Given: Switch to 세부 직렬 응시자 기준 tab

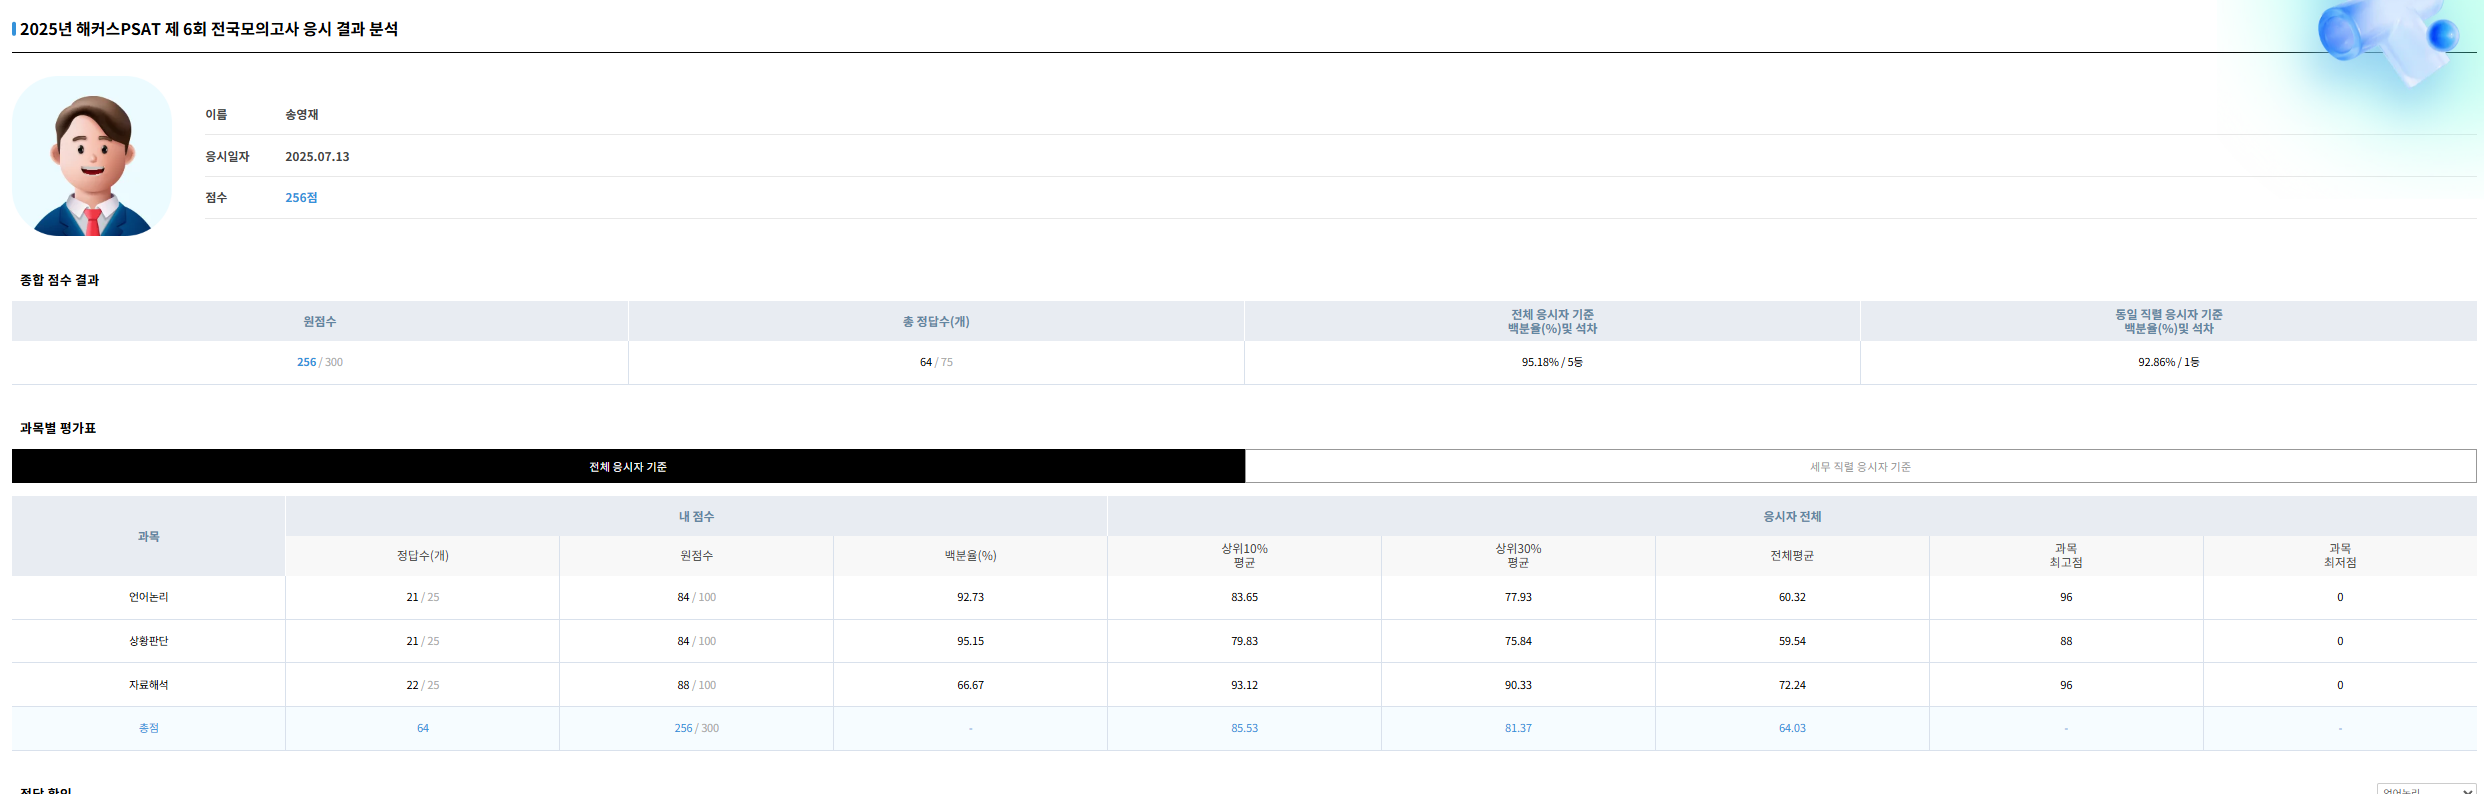Looking at the screenshot, I should [1860, 466].
